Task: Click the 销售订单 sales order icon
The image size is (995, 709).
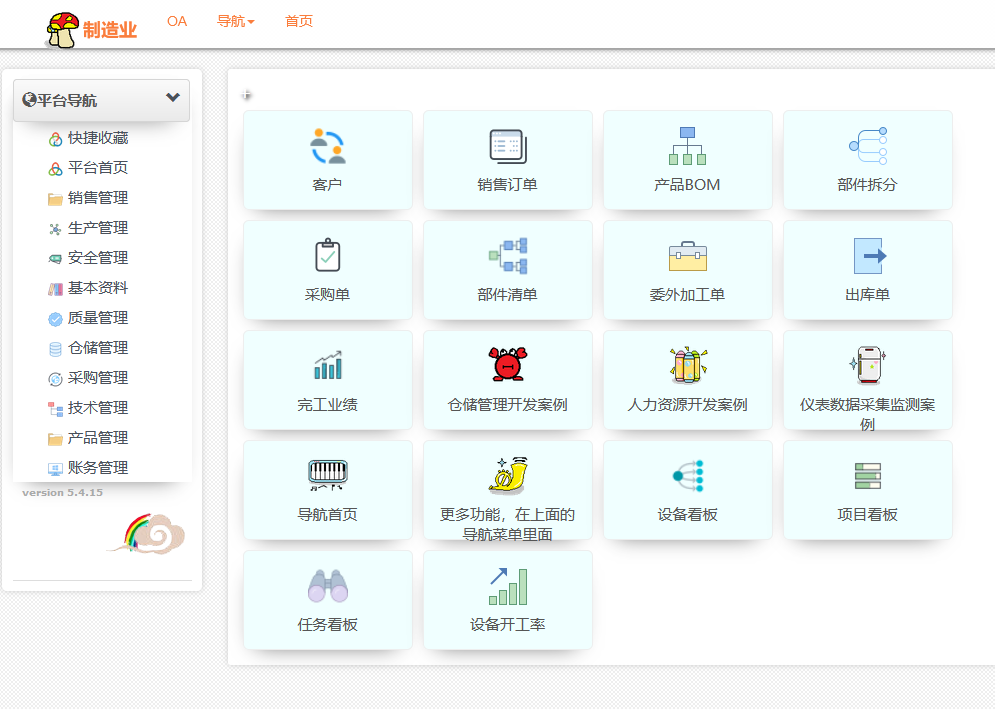Action: click(507, 147)
